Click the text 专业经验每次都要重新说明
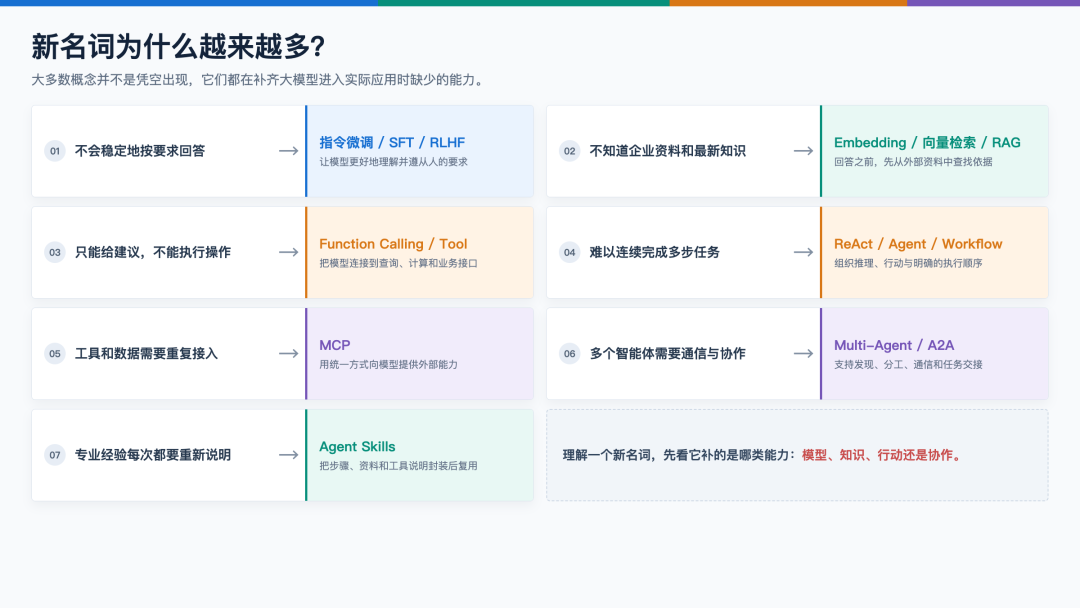The width and height of the screenshot is (1080, 608). pos(153,454)
